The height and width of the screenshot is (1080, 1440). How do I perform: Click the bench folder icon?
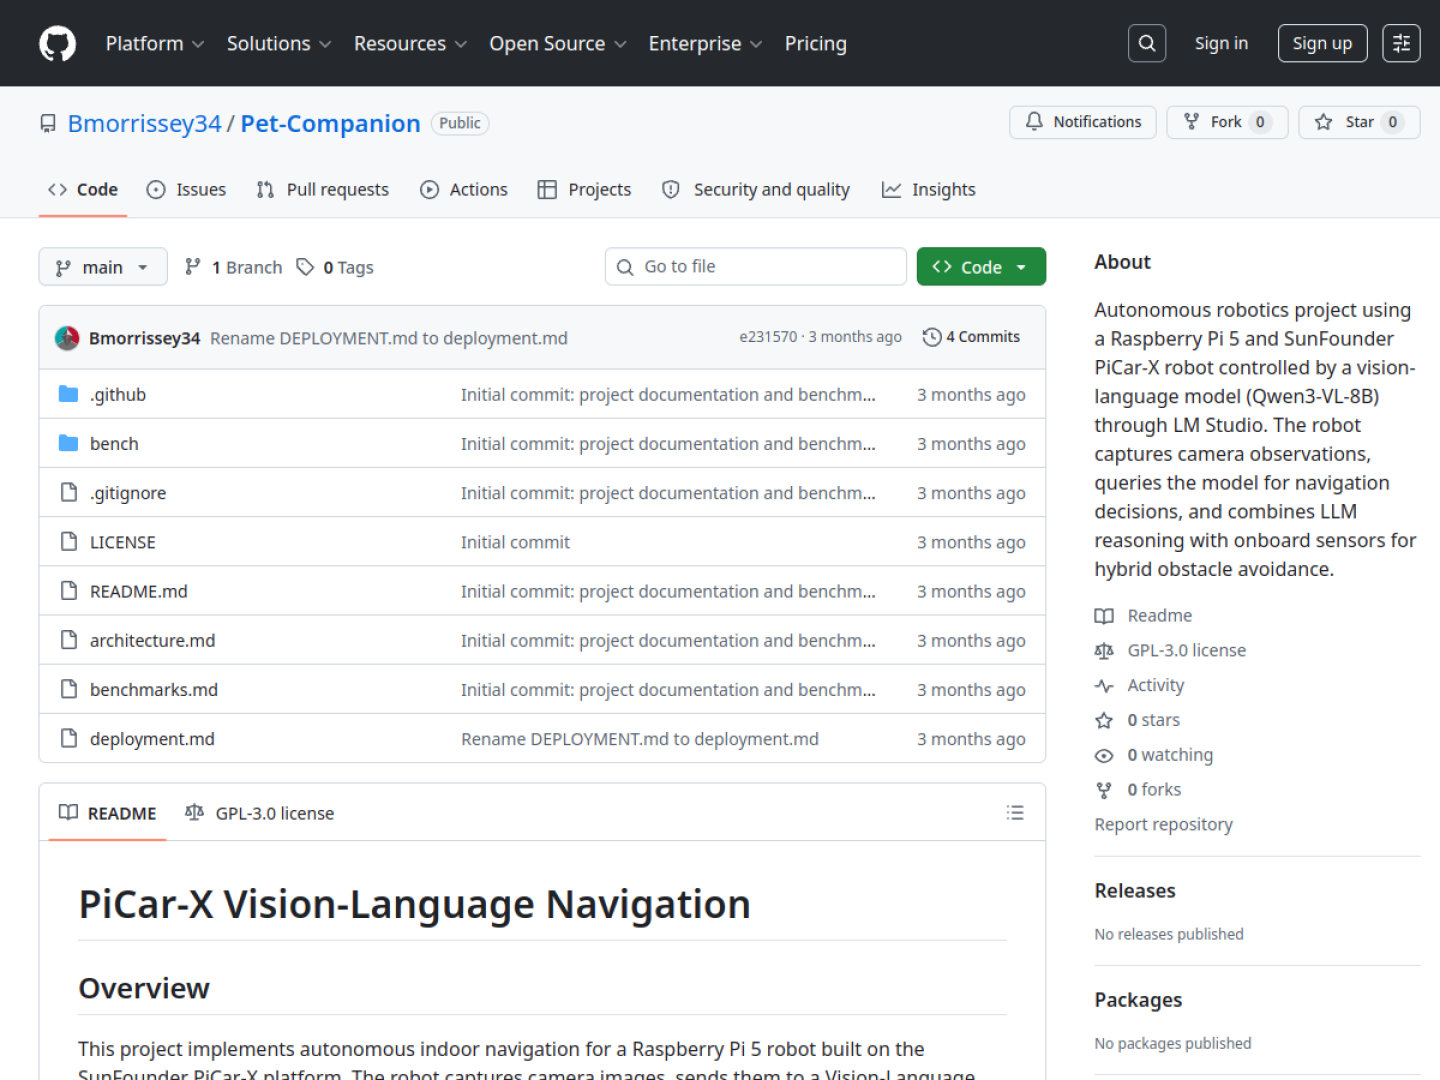[x=68, y=443]
